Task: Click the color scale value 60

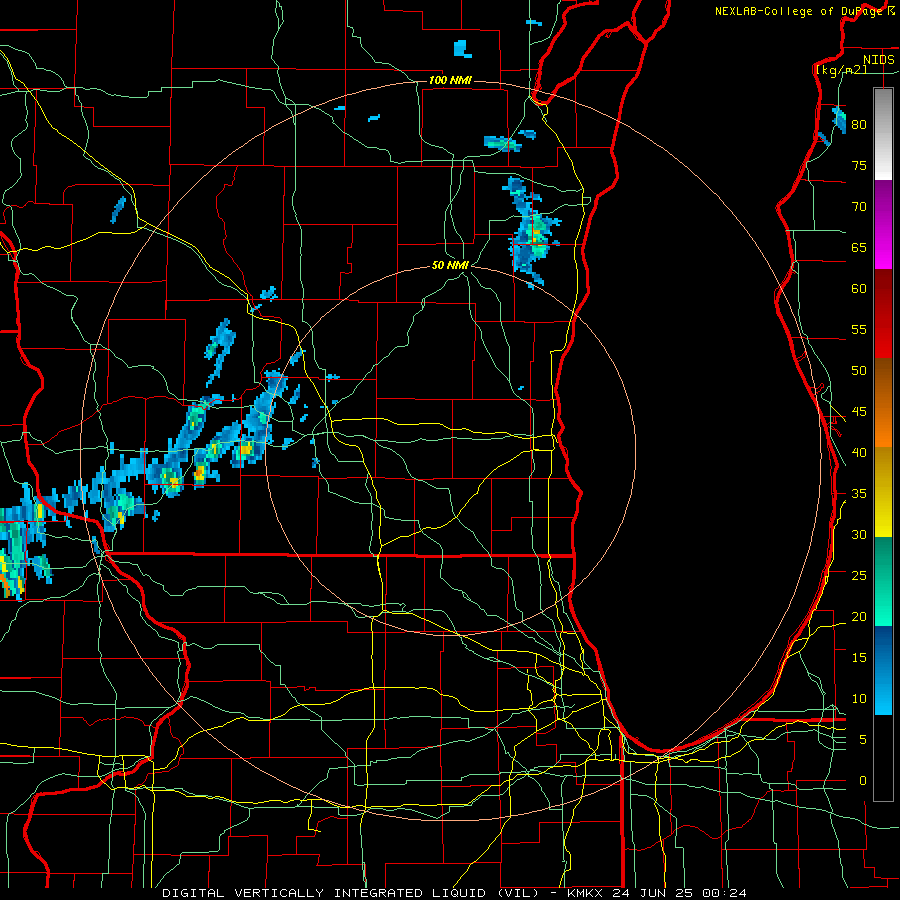Action: pos(859,289)
